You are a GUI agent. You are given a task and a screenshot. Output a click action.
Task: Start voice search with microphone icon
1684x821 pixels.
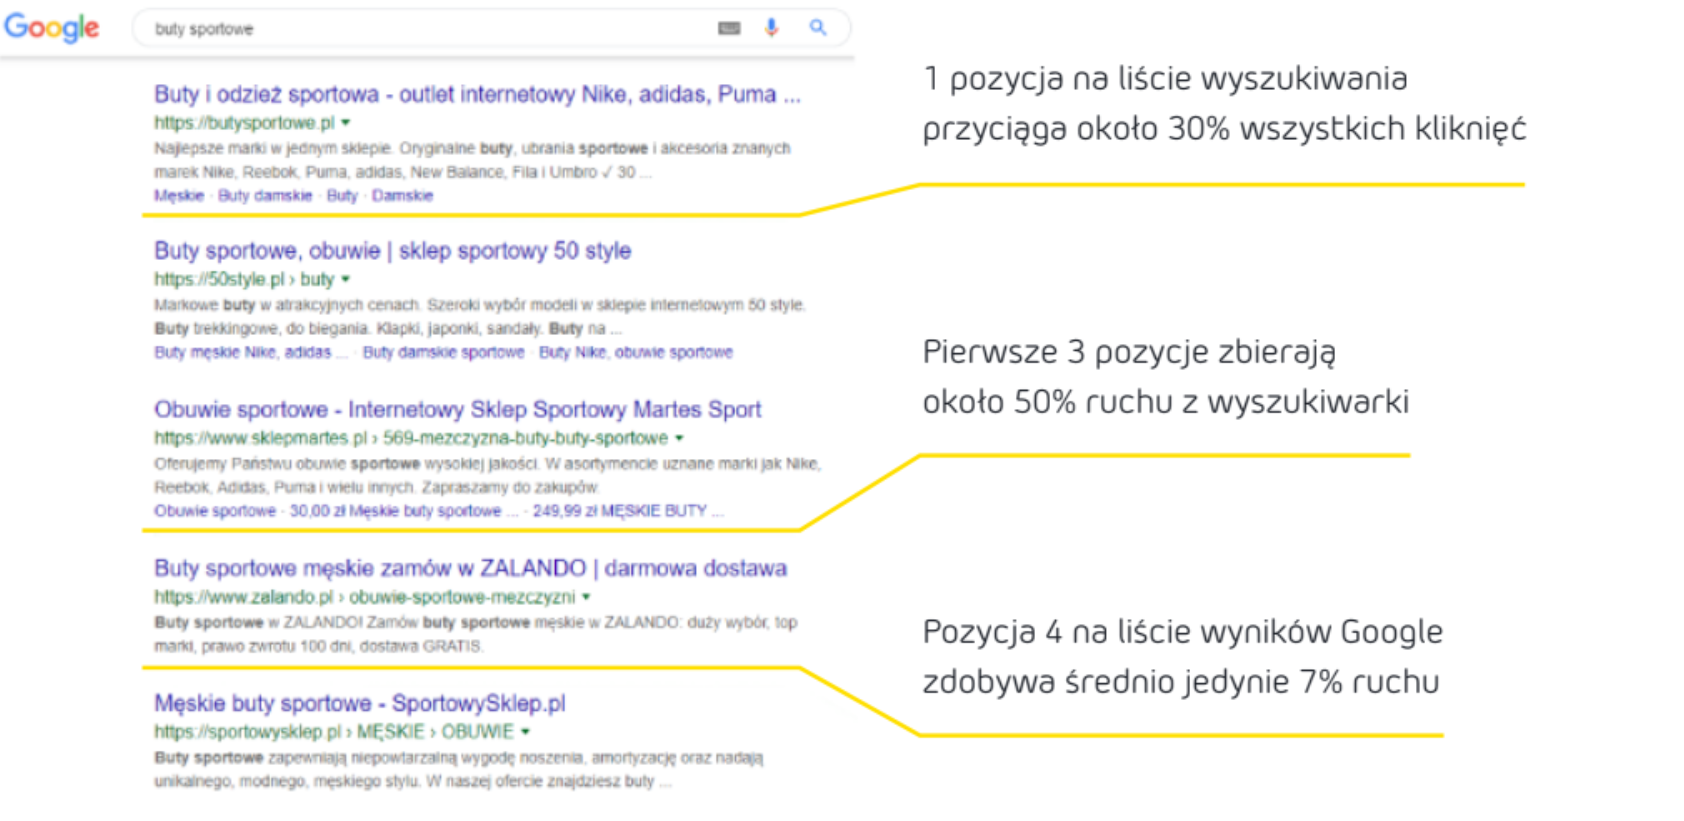(x=771, y=28)
